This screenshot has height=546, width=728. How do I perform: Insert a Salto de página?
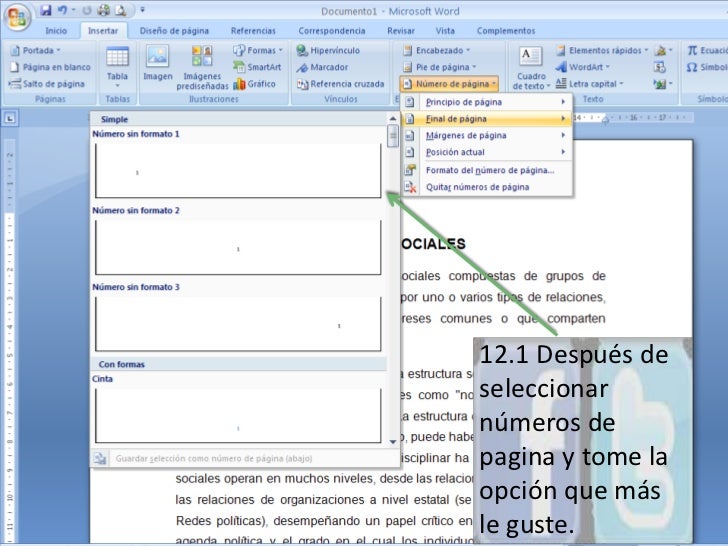click(47, 84)
